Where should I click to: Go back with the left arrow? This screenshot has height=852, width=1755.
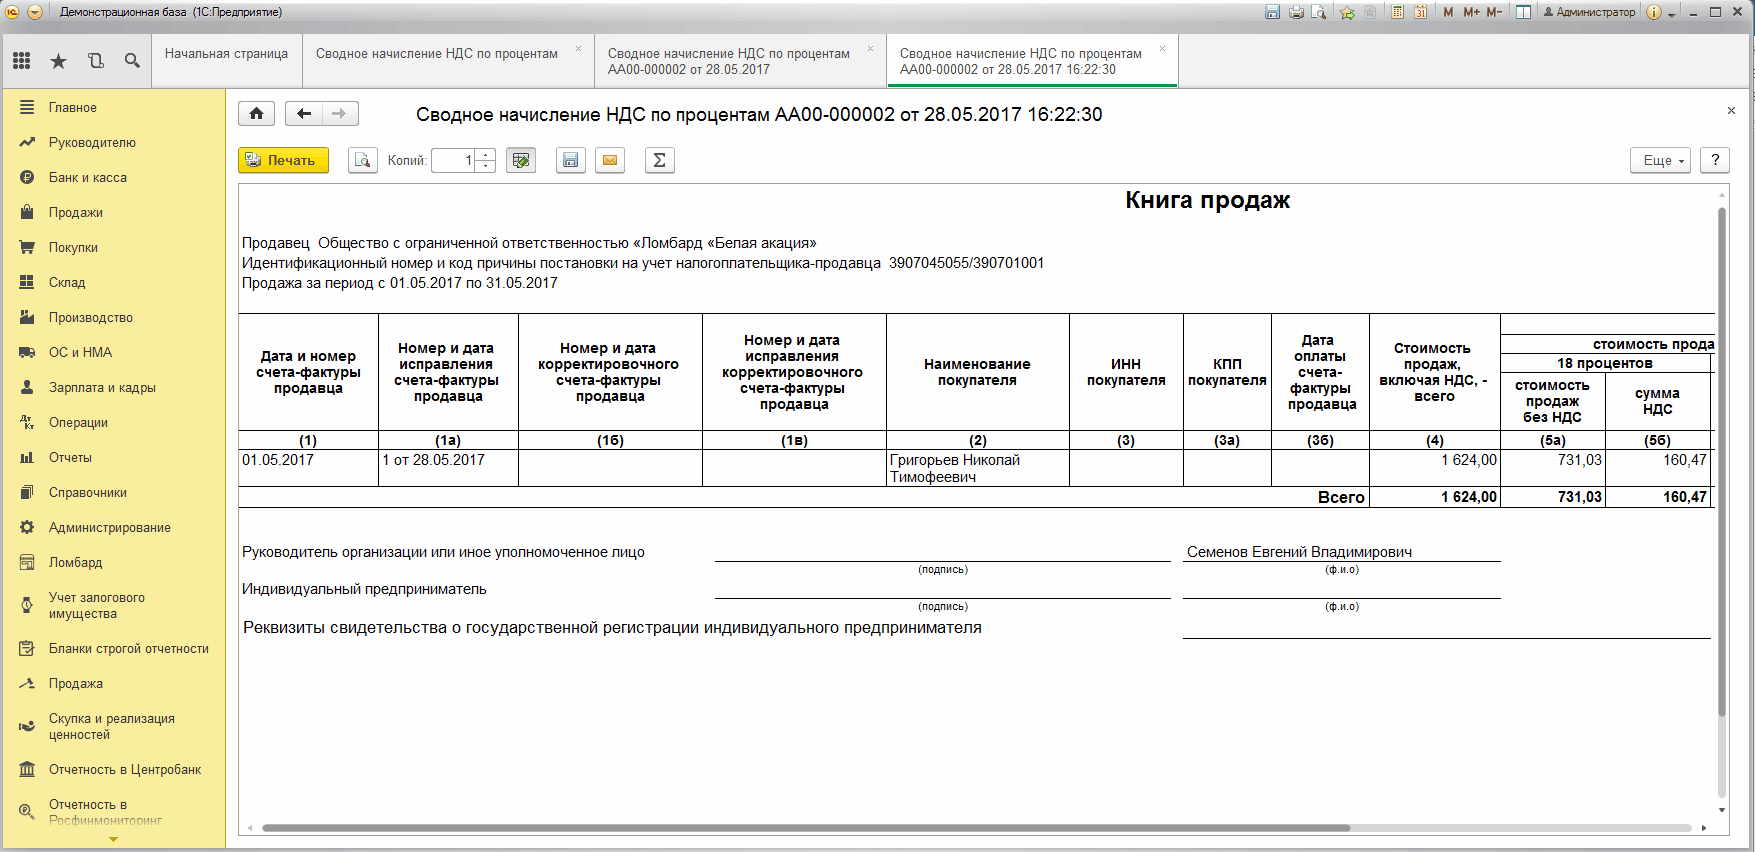[304, 114]
